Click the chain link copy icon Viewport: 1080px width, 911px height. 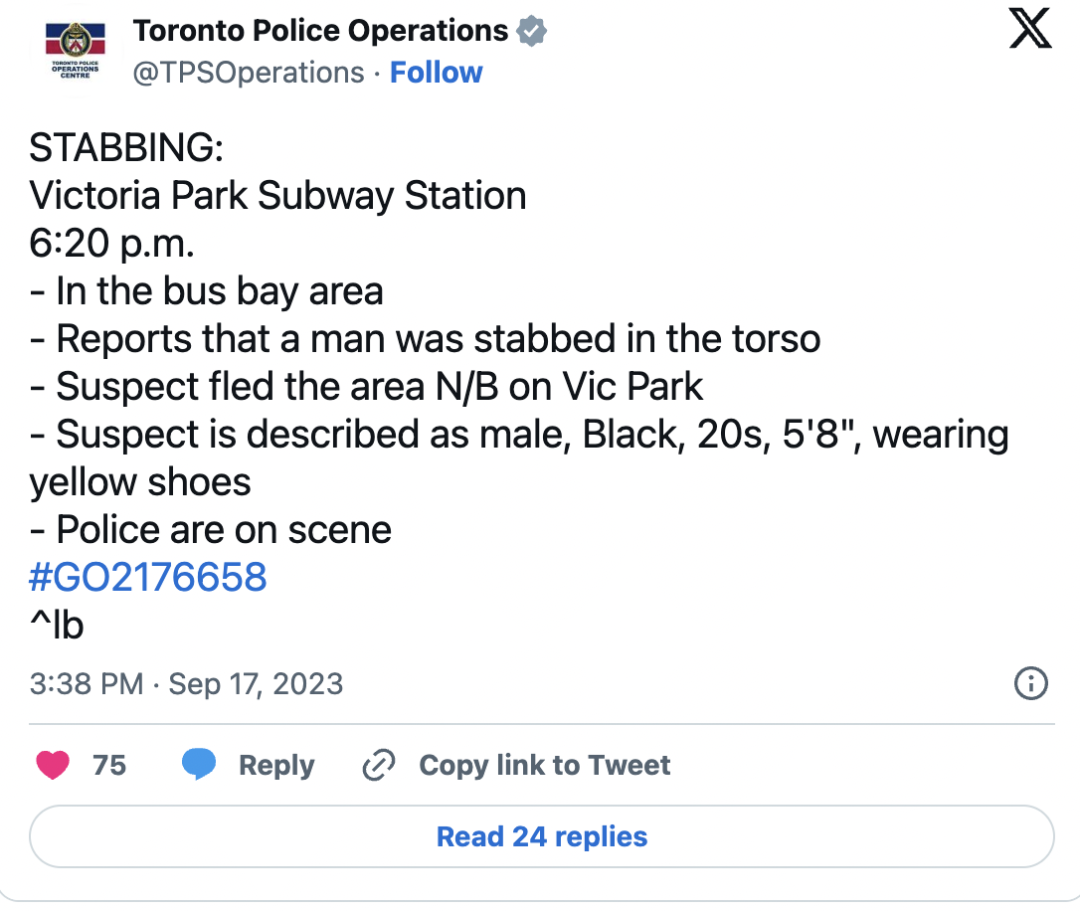379,765
